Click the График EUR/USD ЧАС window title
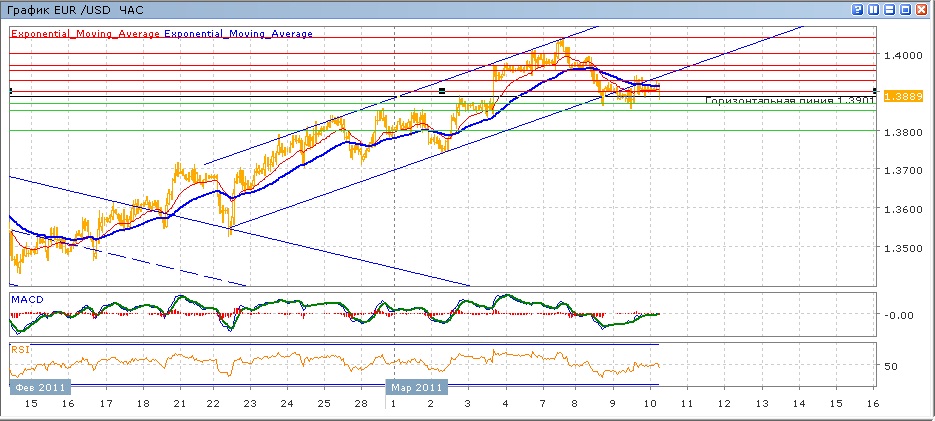This screenshot has height=421, width=935. click(74, 8)
